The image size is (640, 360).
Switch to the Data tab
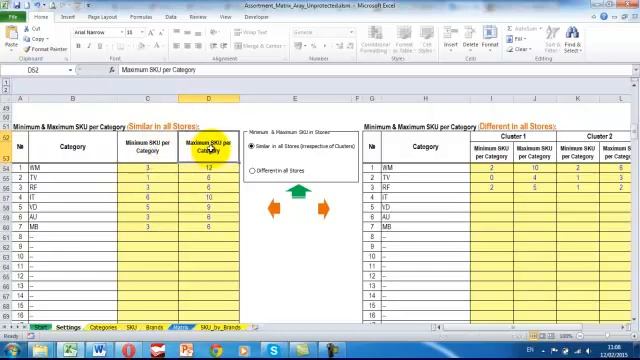click(x=171, y=17)
